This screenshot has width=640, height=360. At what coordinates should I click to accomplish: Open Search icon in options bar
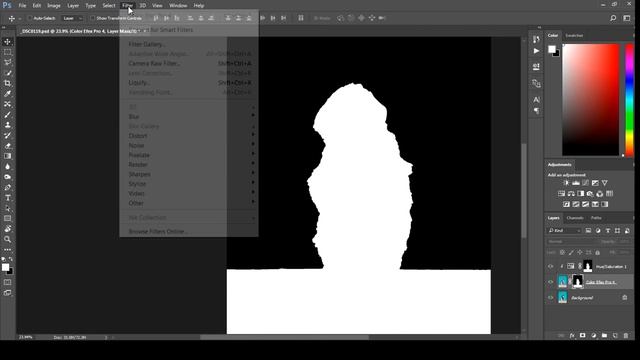coord(613,18)
